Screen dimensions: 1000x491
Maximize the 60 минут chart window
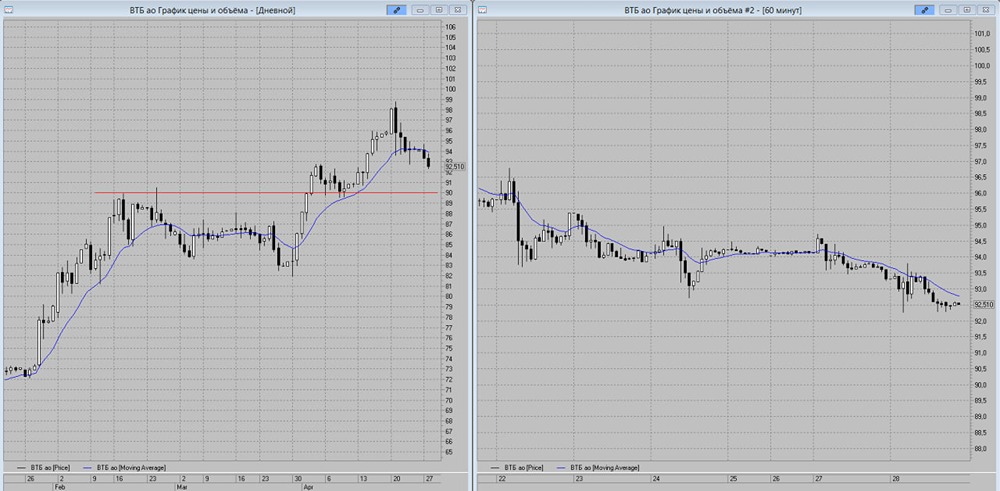pos(967,10)
